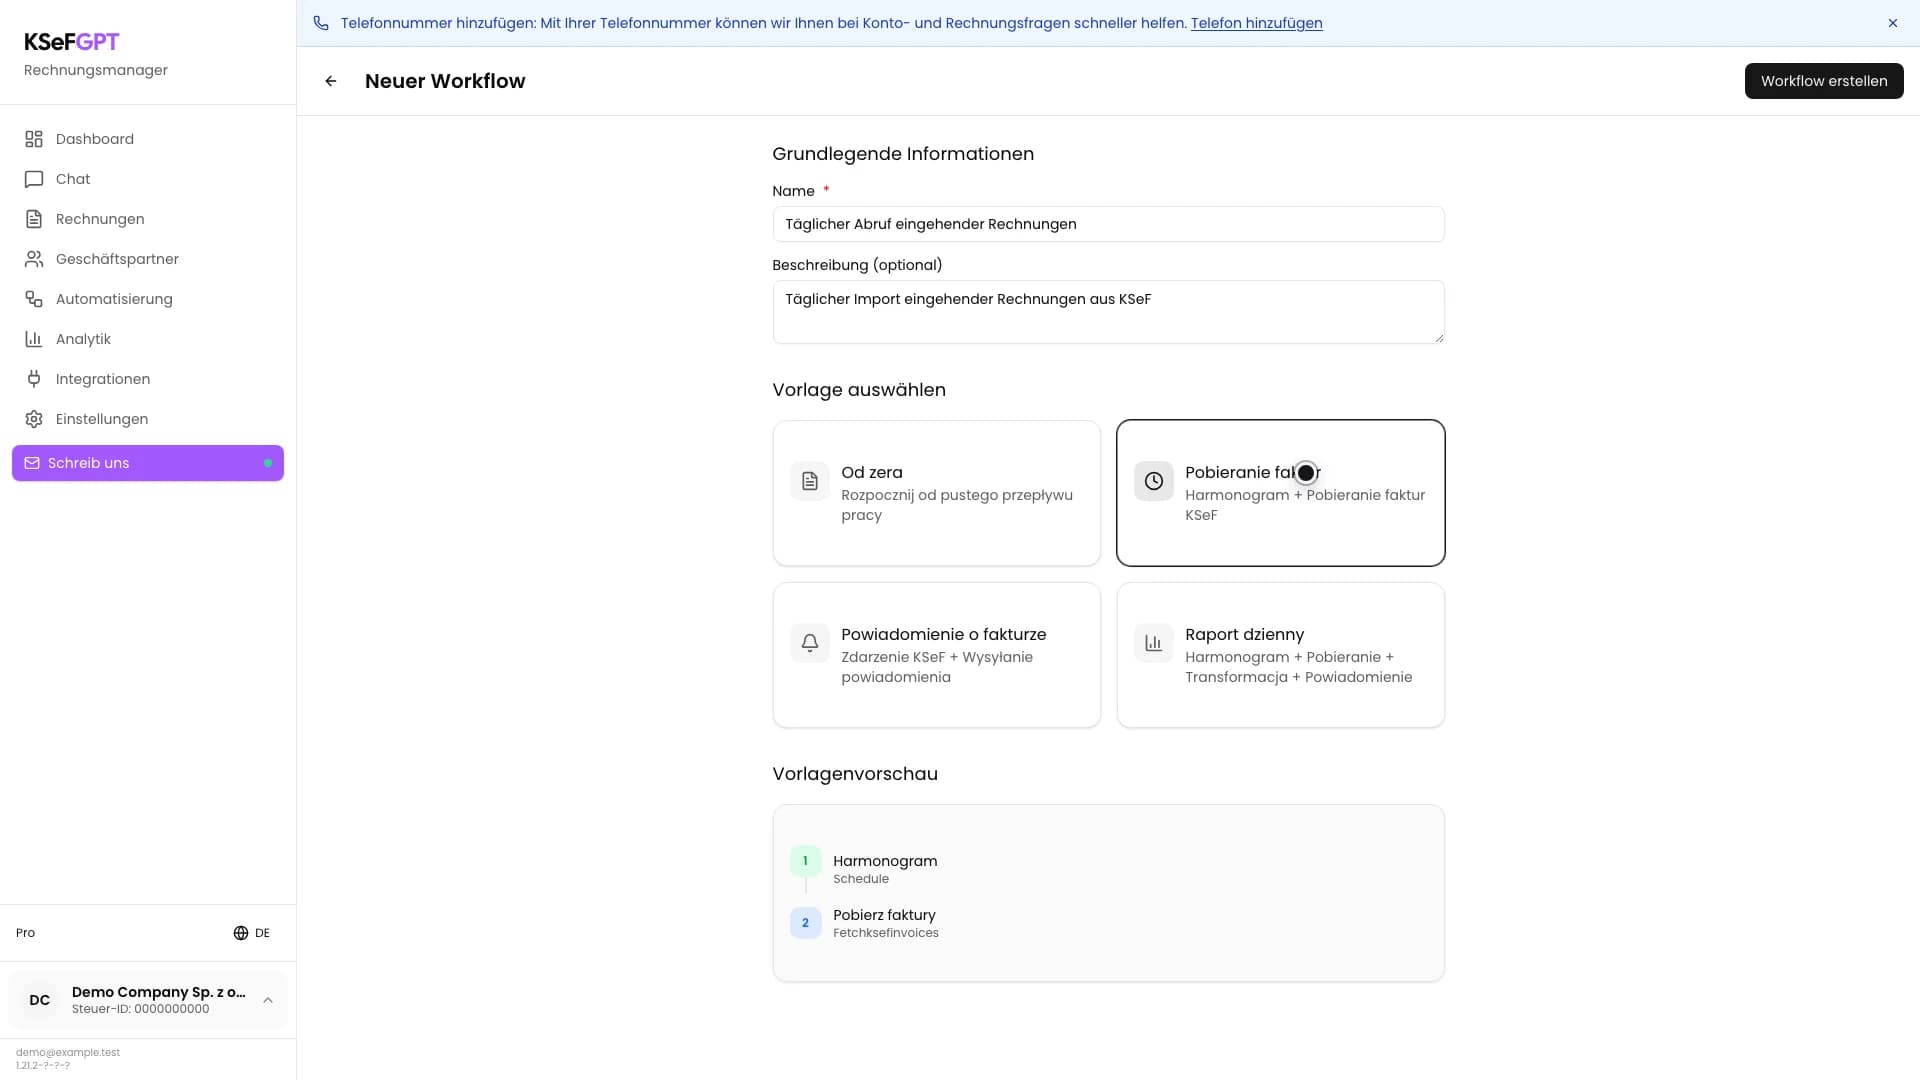Open the DE language selector
The image size is (1920, 1080).
pyautogui.click(x=252, y=933)
